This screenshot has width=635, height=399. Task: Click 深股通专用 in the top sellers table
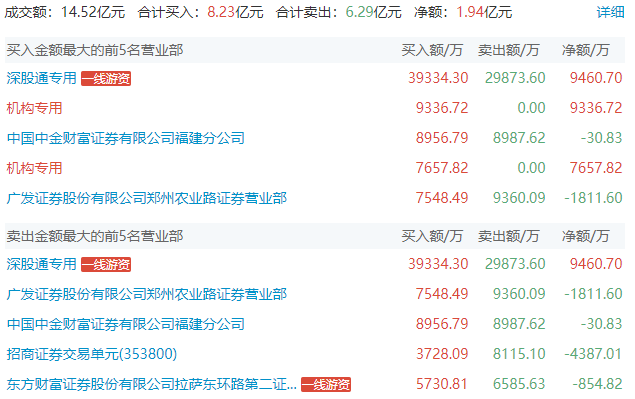(x=41, y=264)
